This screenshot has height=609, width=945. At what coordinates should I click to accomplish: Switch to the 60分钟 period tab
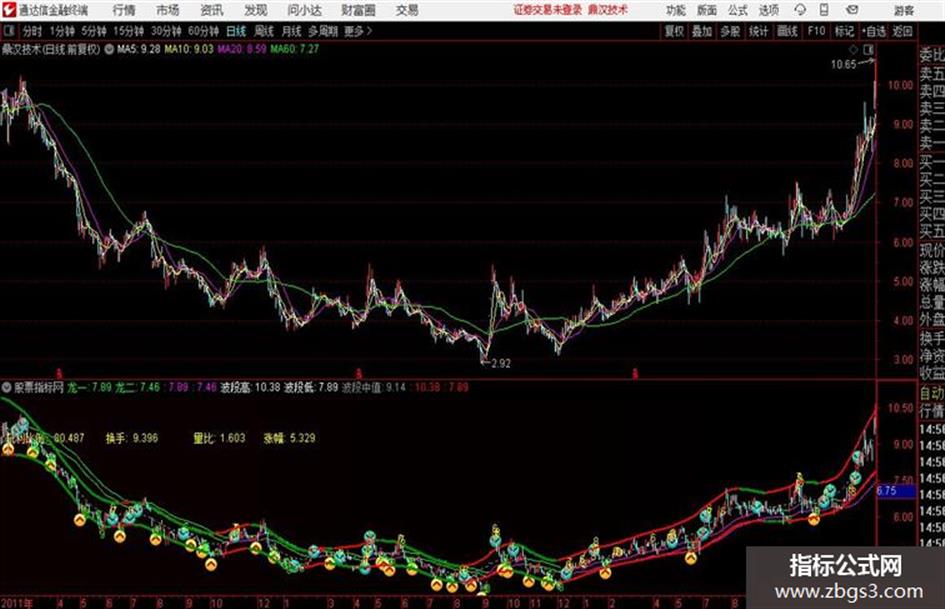[x=204, y=31]
